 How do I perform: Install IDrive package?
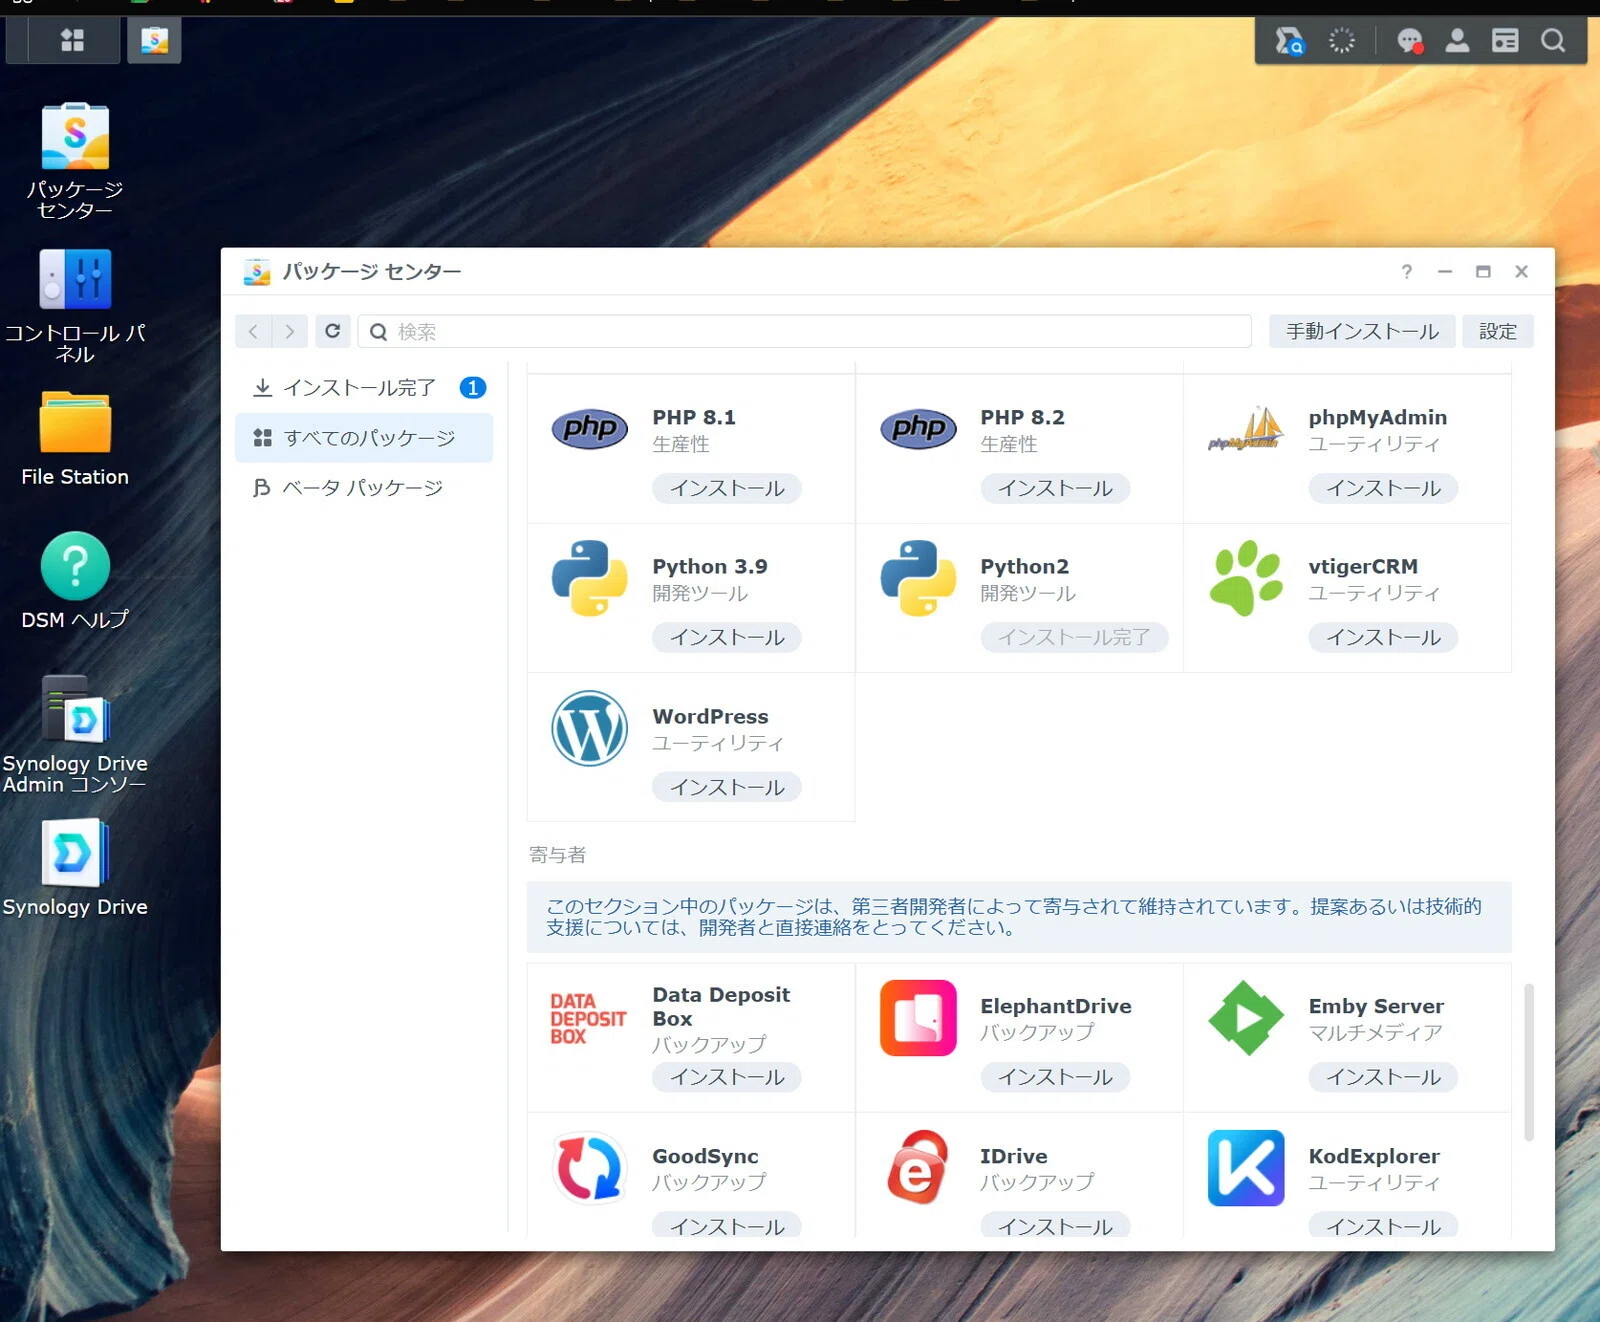pyautogui.click(x=1055, y=1225)
